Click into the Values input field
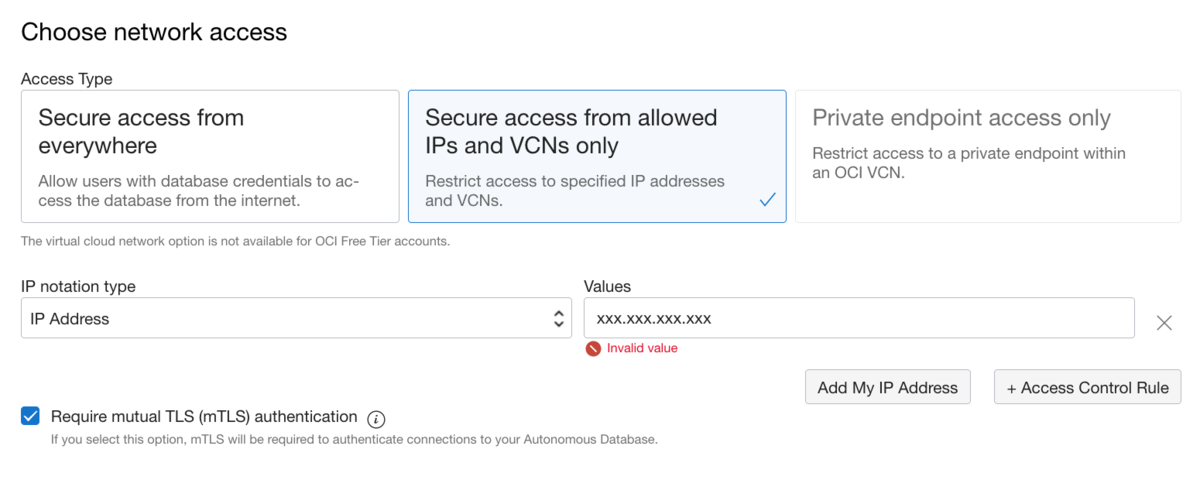This screenshot has height=480, width=1200. (x=859, y=319)
